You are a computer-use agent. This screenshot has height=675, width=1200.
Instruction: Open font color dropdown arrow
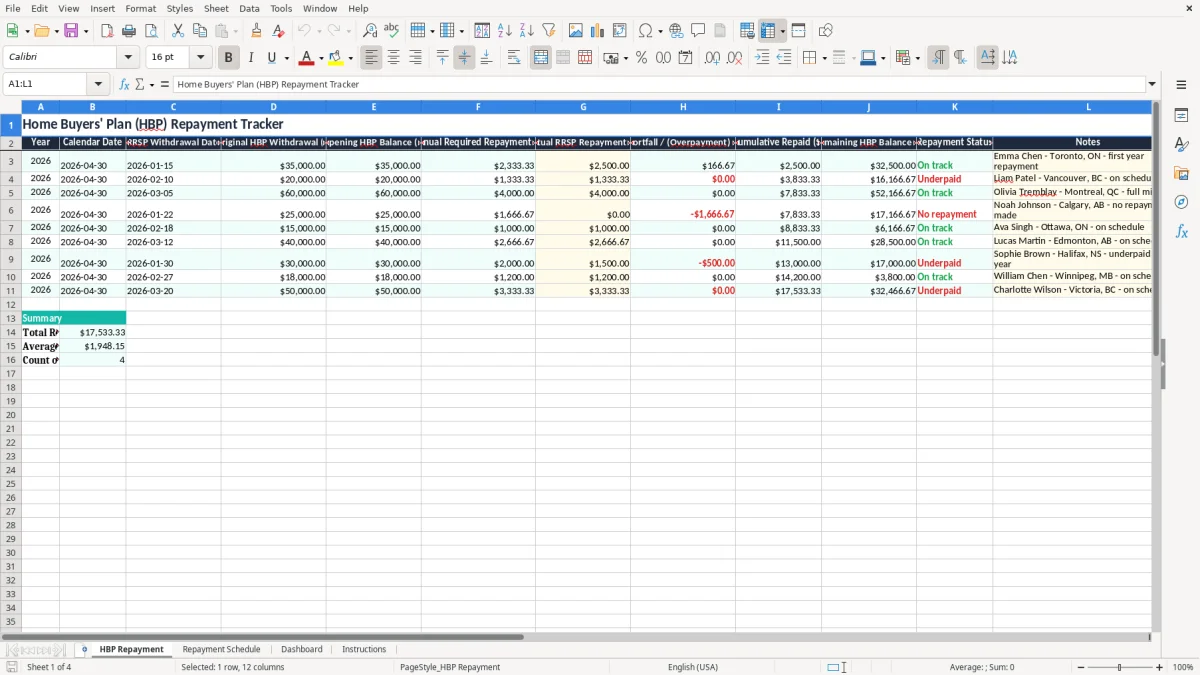(321, 58)
